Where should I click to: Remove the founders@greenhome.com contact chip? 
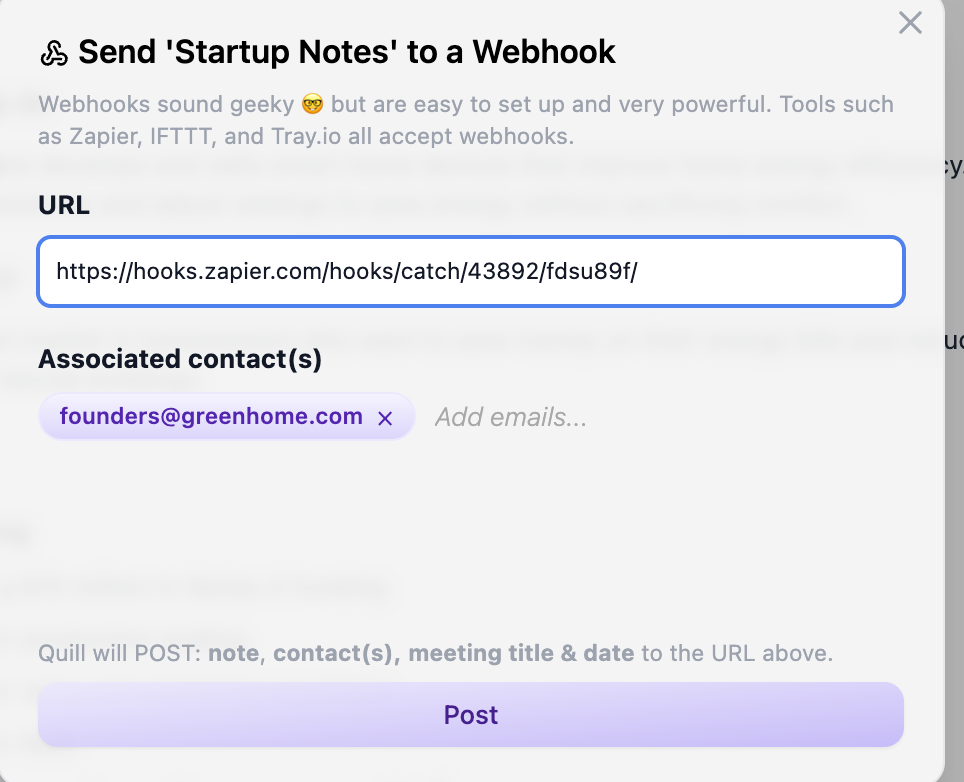point(385,419)
